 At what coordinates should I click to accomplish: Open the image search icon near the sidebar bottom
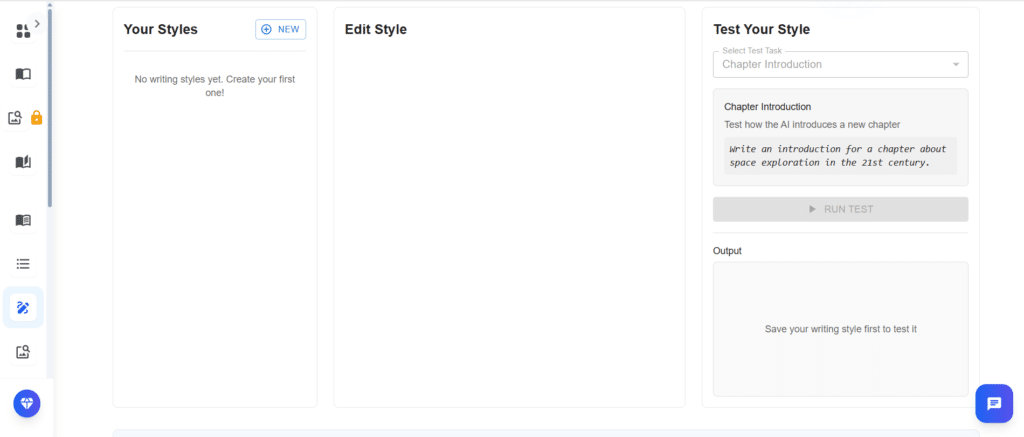click(x=23, y=352)
